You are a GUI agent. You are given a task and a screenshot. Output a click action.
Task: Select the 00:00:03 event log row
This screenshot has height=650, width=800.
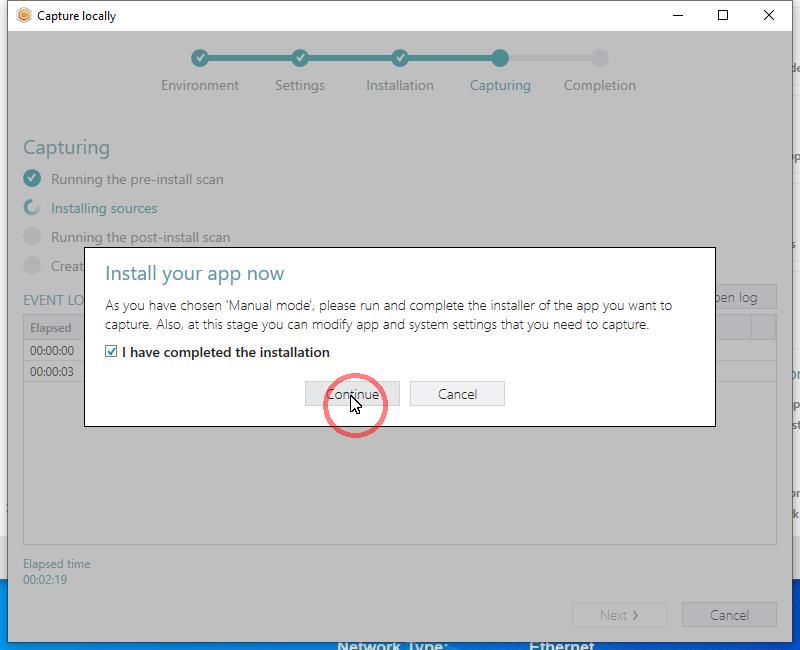(x=52, y=372)
